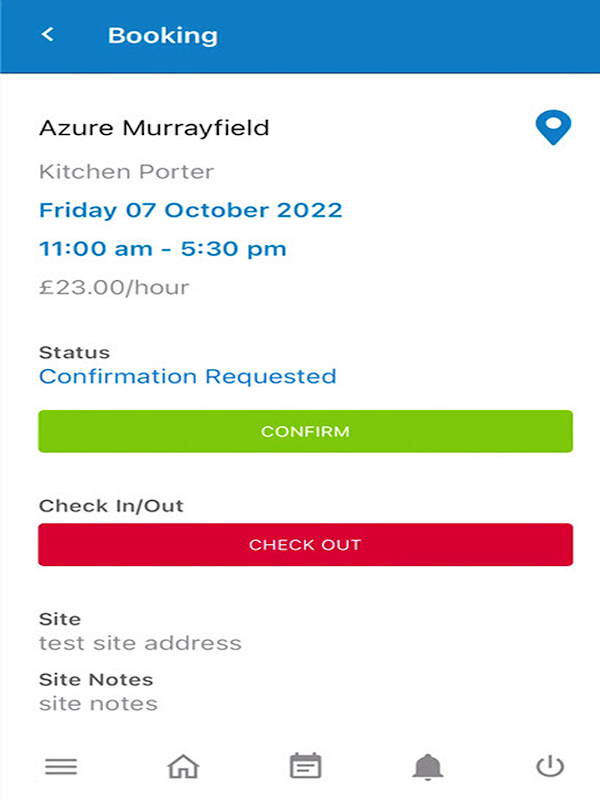Tap the red Check Out button
This screenshot has height=800, width=600.
pyautogui.click(x=305, y=544)
